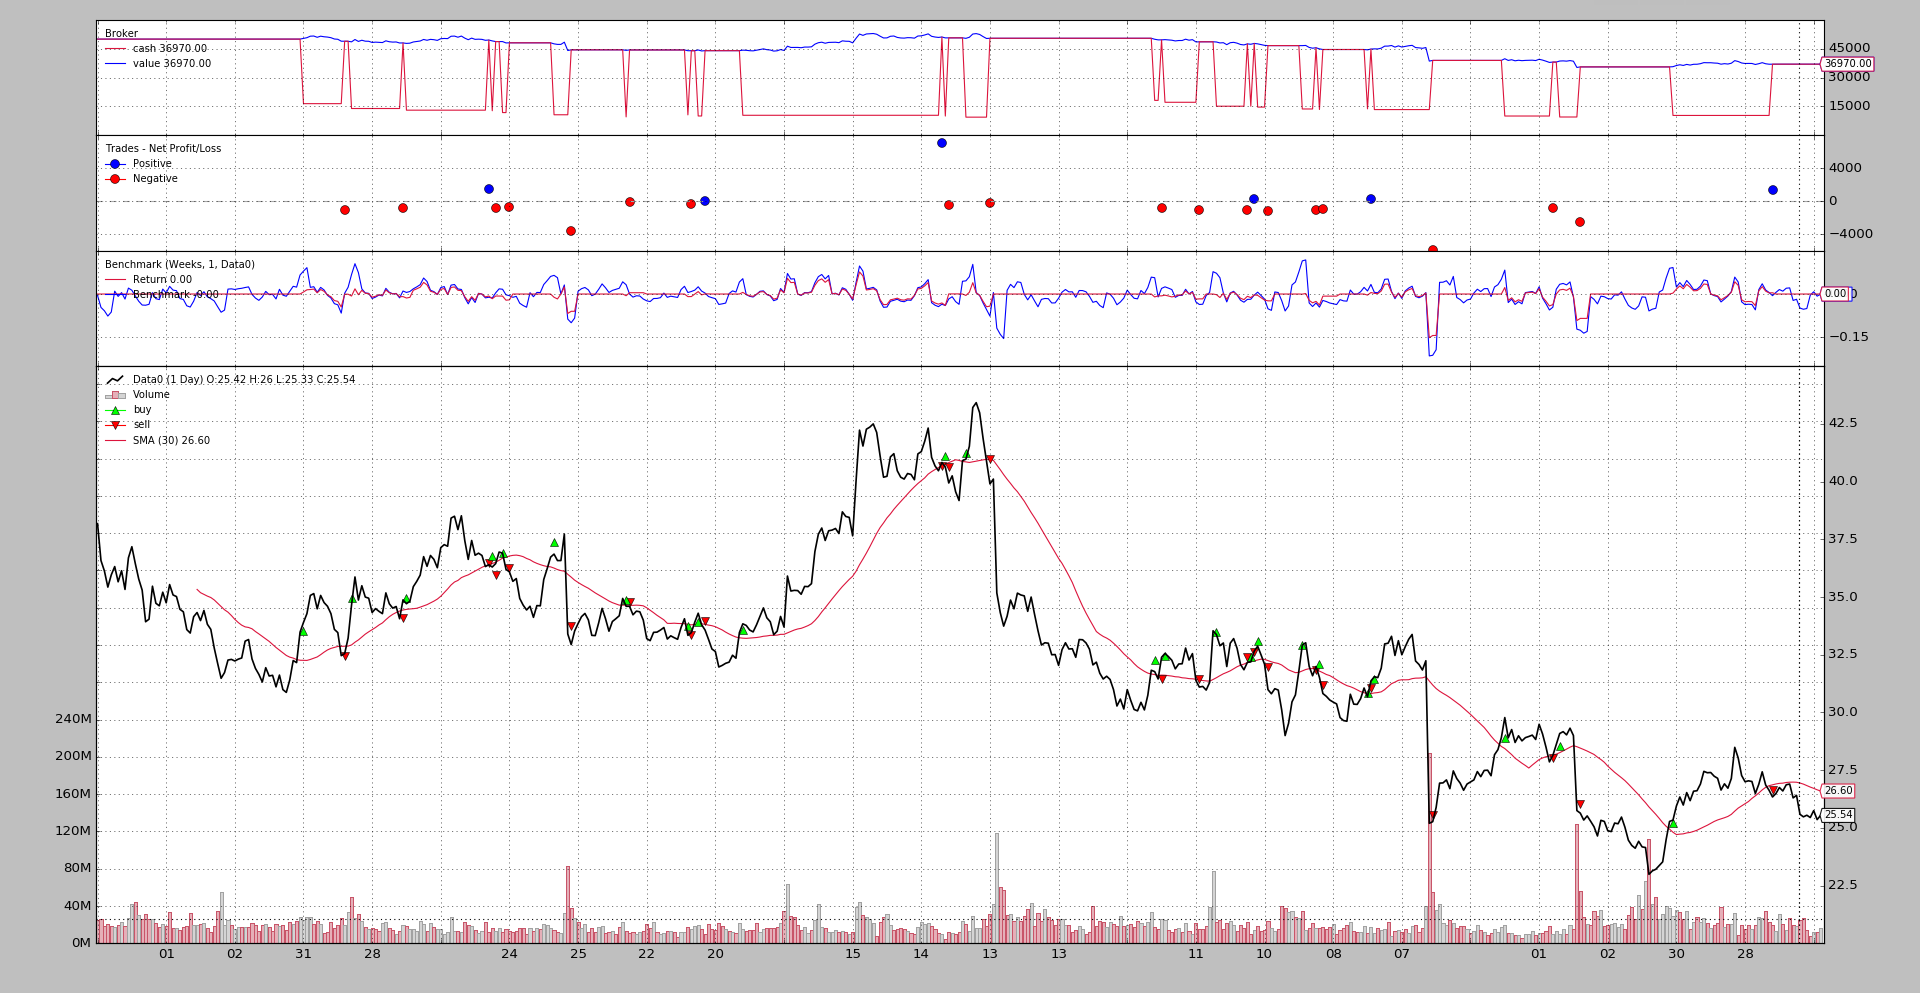Select the Negative red dot legend icon
This screenshot has height=993, width=1920.
(115, 179)
